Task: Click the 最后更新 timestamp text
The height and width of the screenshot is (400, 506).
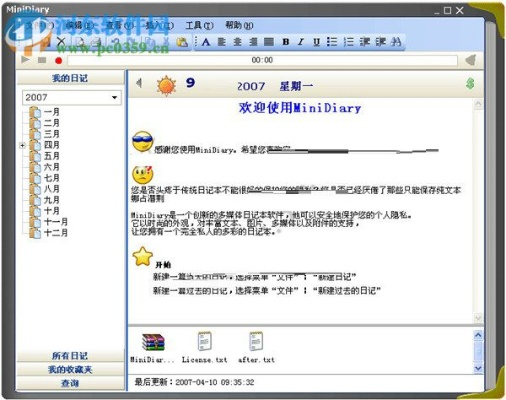Action: click(194, 382)
